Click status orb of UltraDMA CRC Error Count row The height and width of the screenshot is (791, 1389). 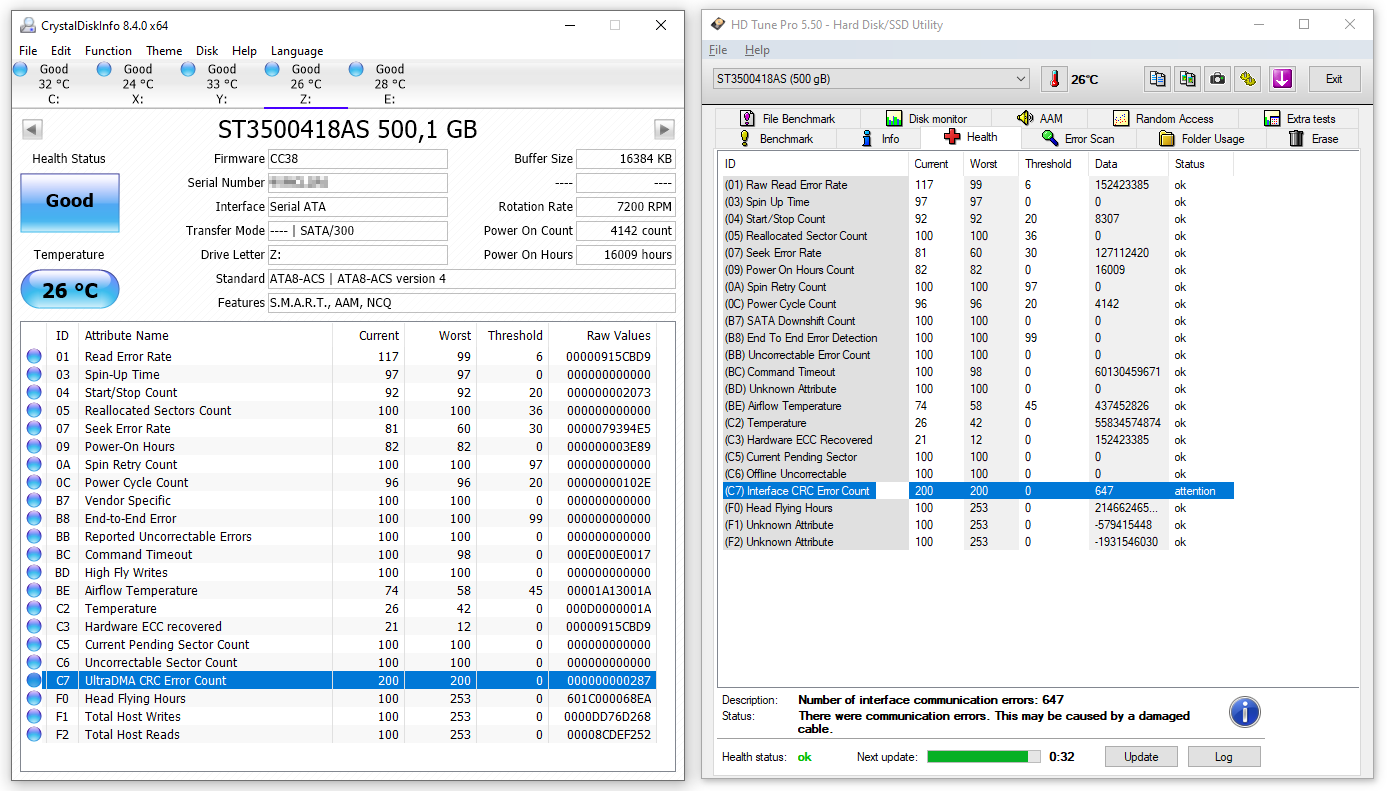(34, 681)
